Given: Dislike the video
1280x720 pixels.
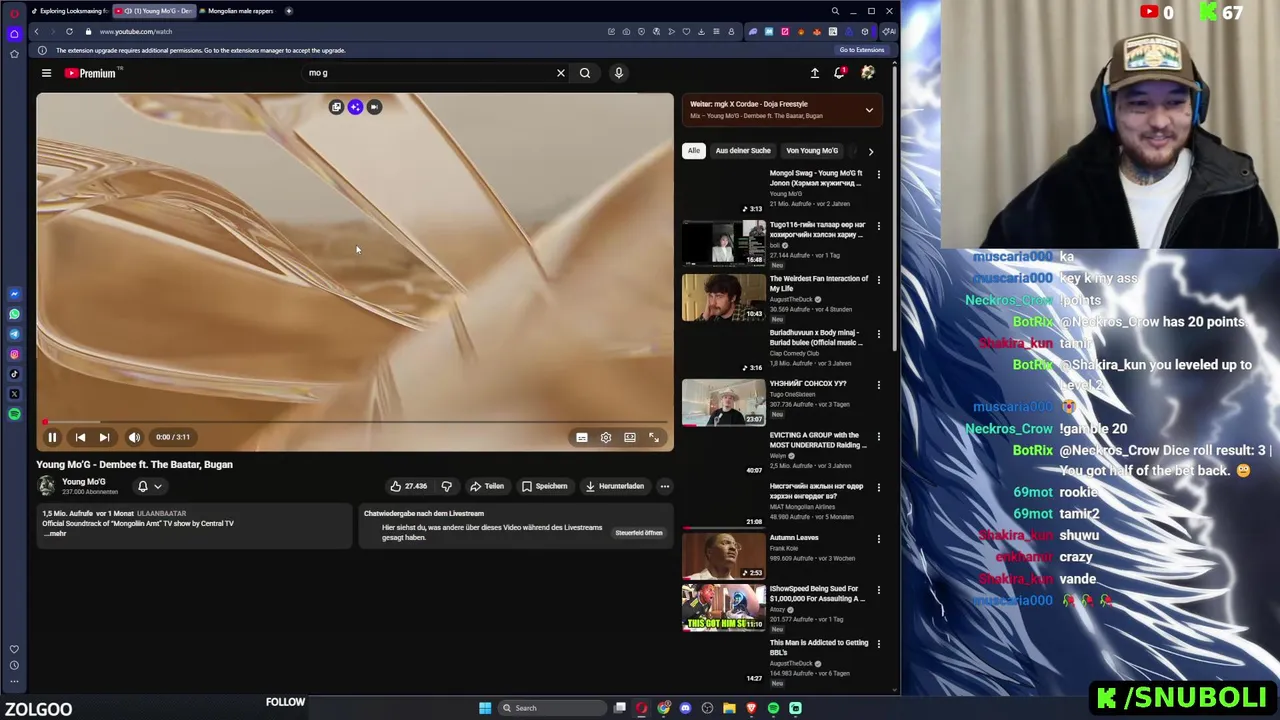Looking at the screenshot, I should click(x=447, y=486).
